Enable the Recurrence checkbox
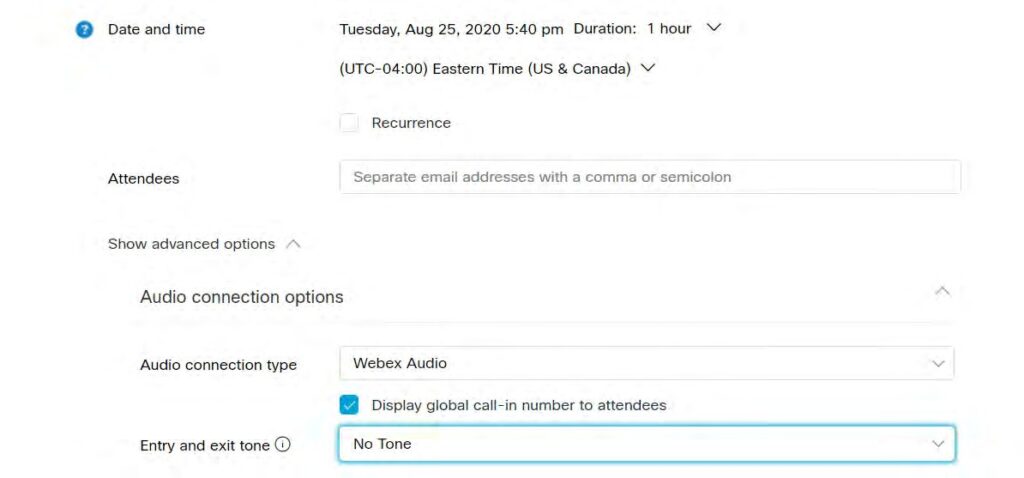1024x478 pixels. coord(349,123)
